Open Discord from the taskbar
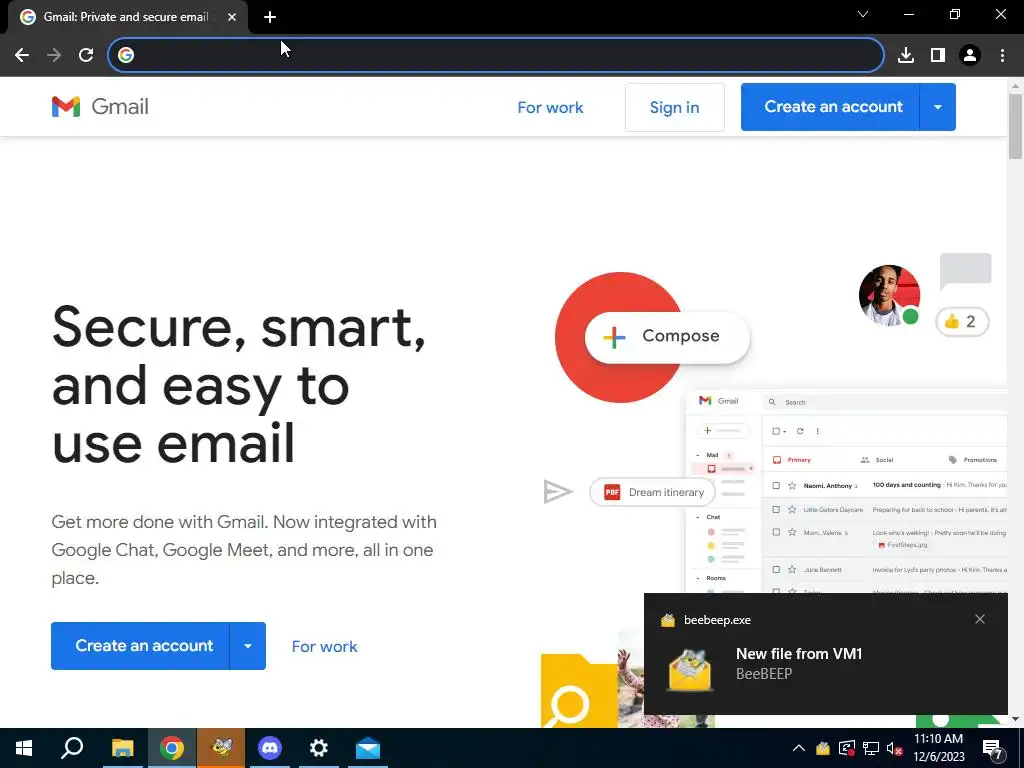Image resolution: width=1024 pixels, height=768 pixels. tap(270, 748)
